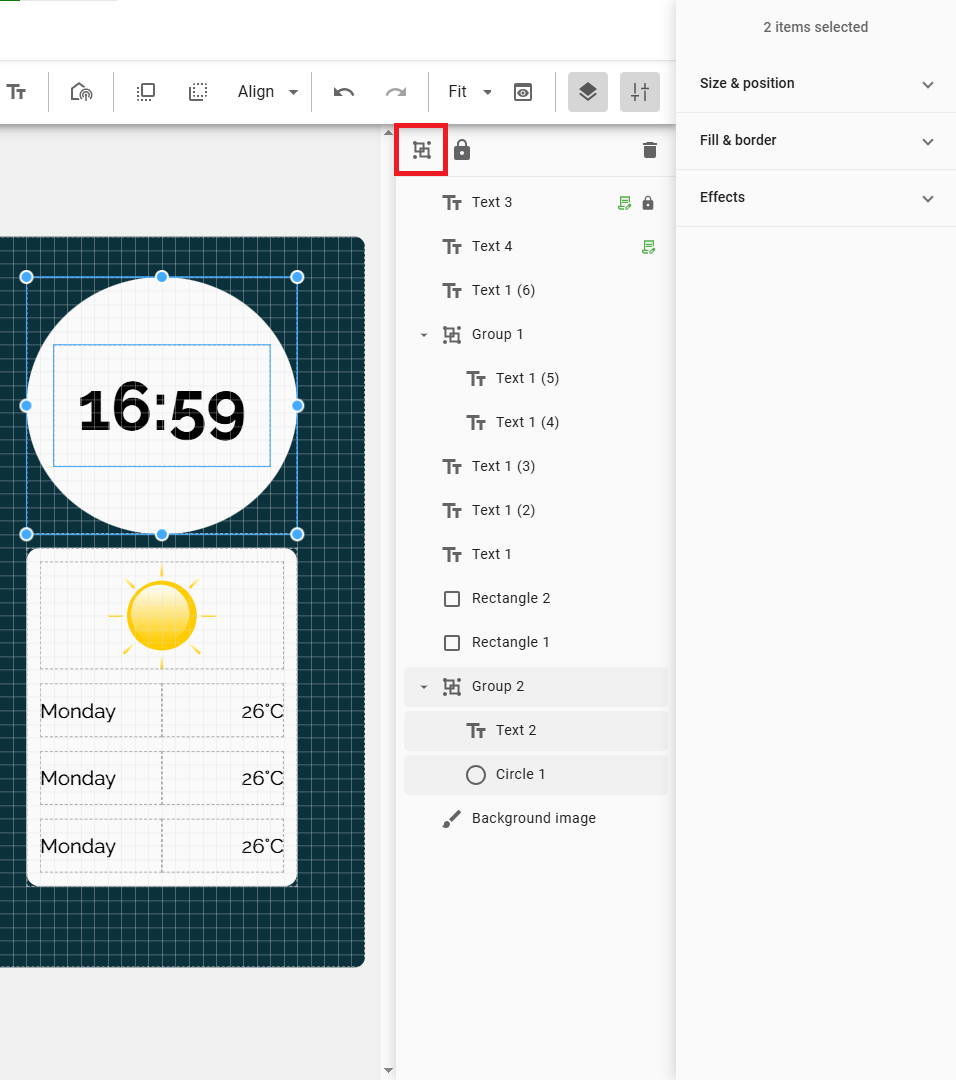Click the bottom-left selection handle
This screenshot has width=956, height=1080.
click(26, 534)
